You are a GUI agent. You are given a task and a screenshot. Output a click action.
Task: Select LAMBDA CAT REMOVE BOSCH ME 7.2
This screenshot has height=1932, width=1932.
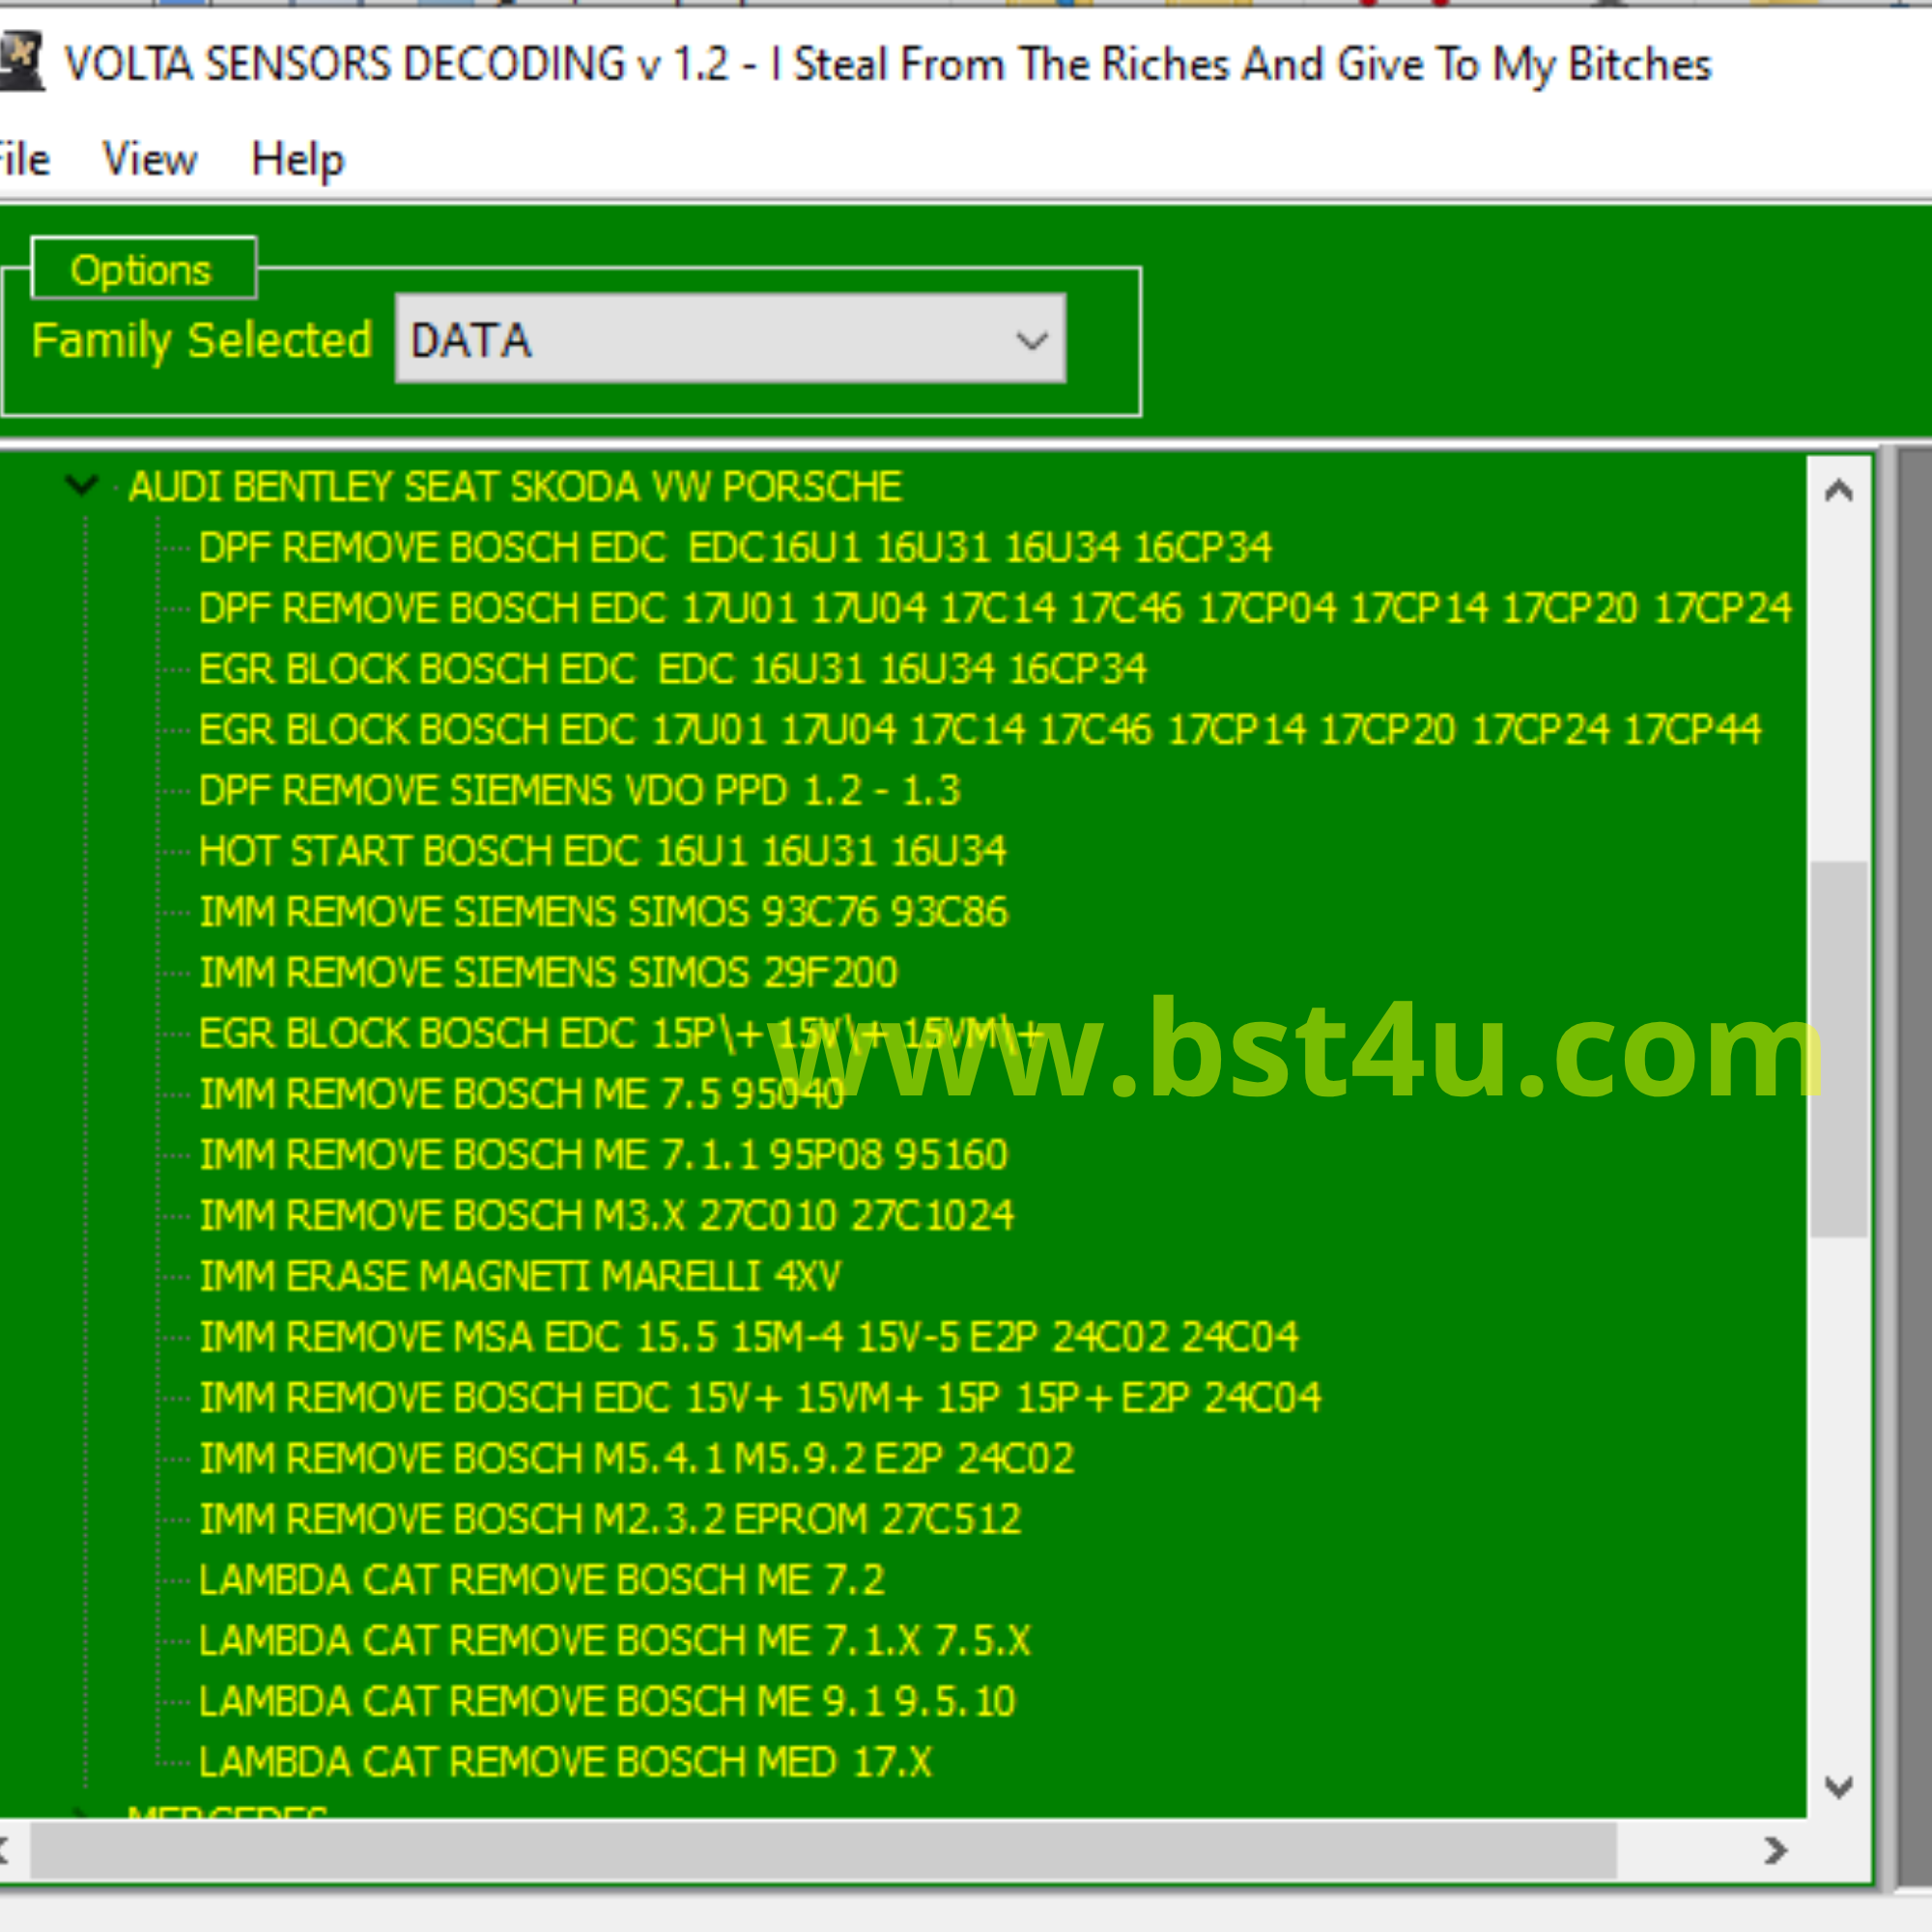coord(542,1580)
